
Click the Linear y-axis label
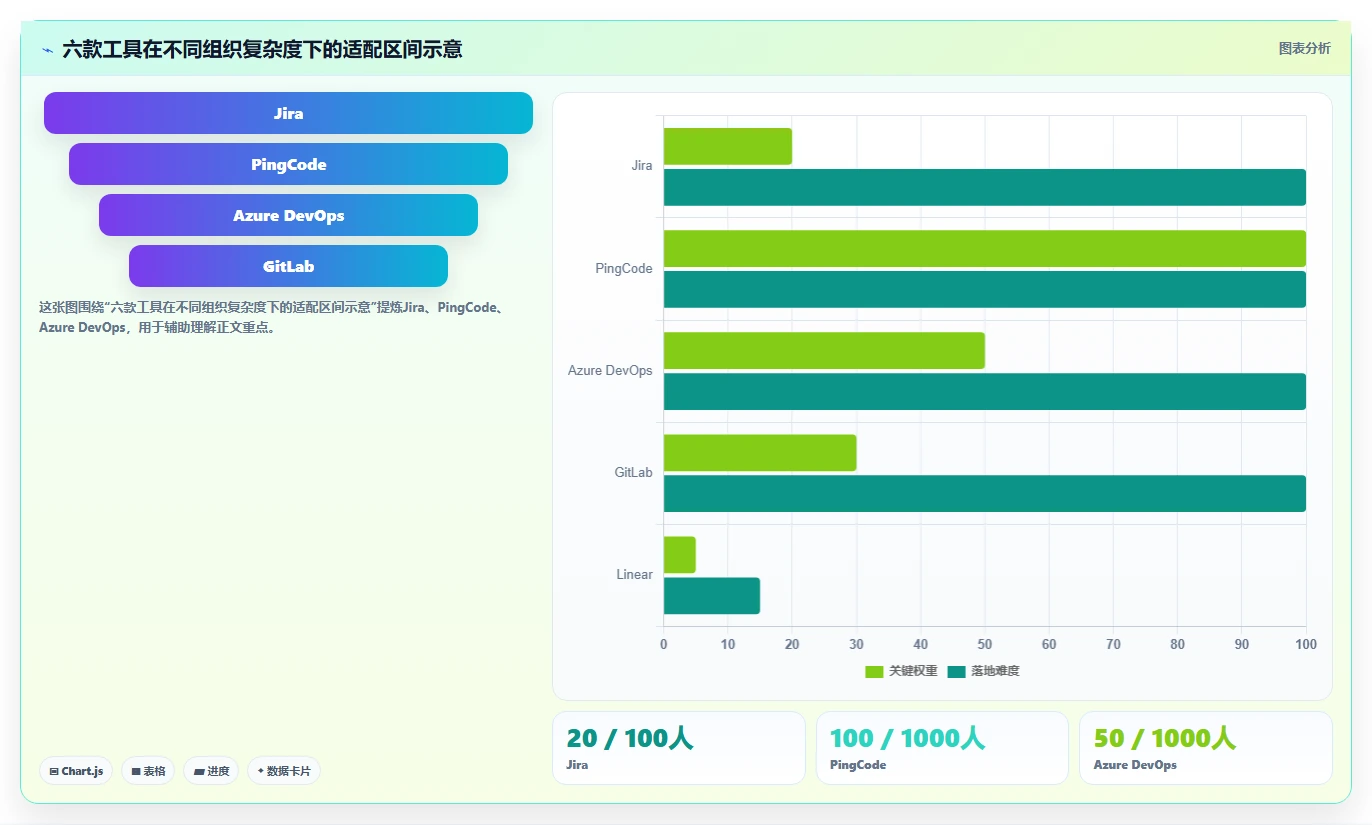tap(634, 574)
